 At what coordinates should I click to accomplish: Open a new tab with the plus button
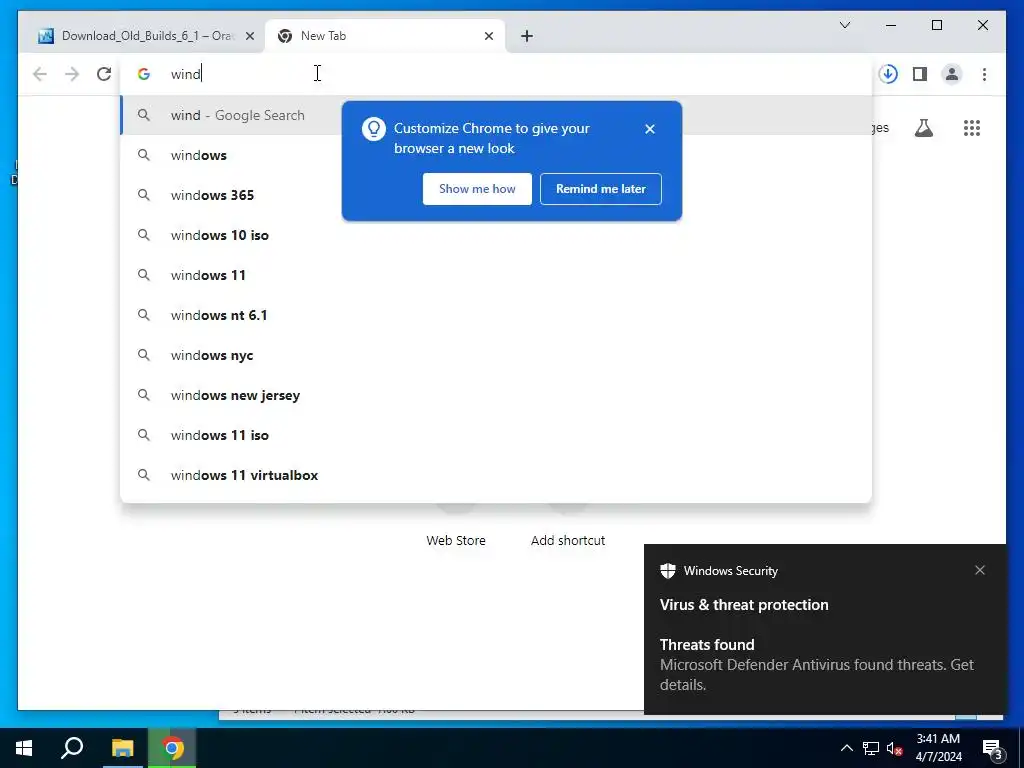tap(527, 36)
